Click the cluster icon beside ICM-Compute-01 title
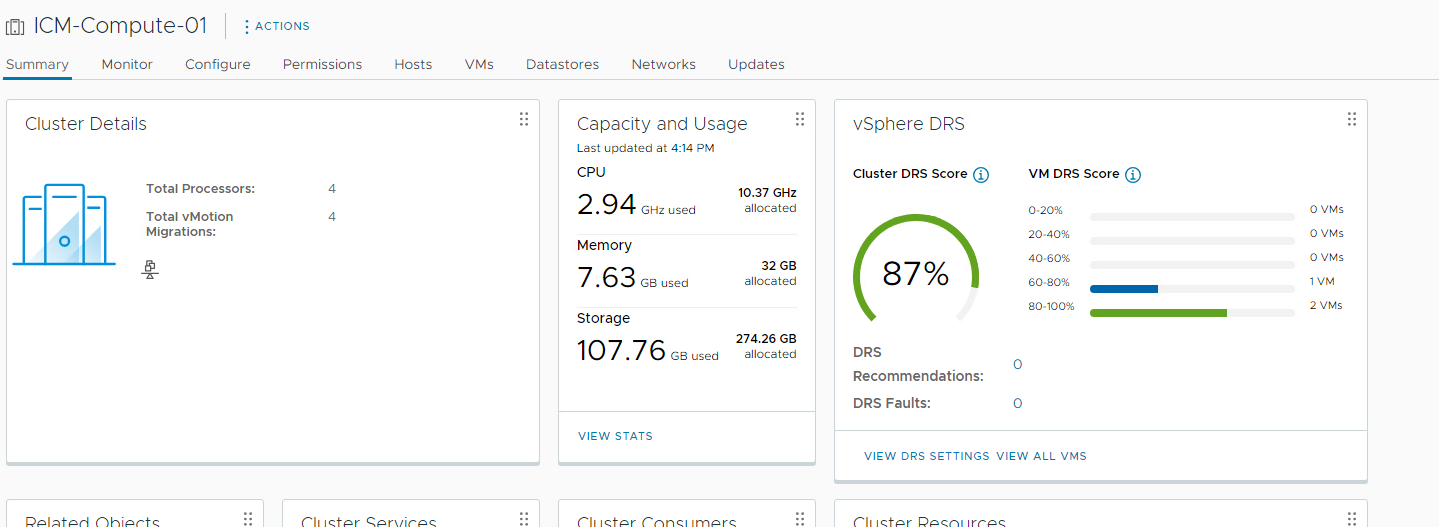This screenshot has height=527, width=1439. [x=15, y=27]
